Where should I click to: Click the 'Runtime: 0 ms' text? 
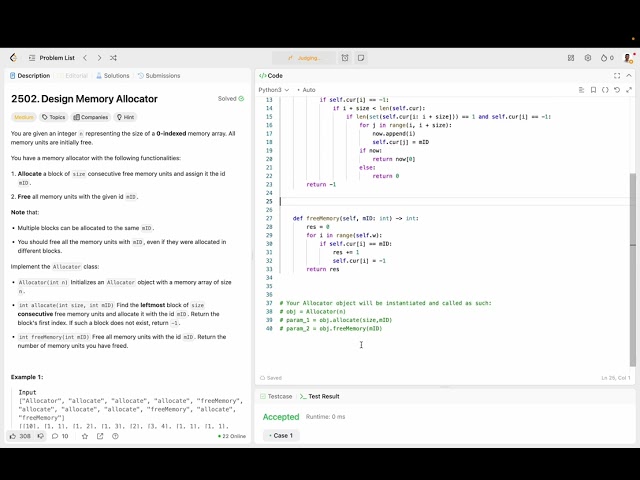(325, 417)
